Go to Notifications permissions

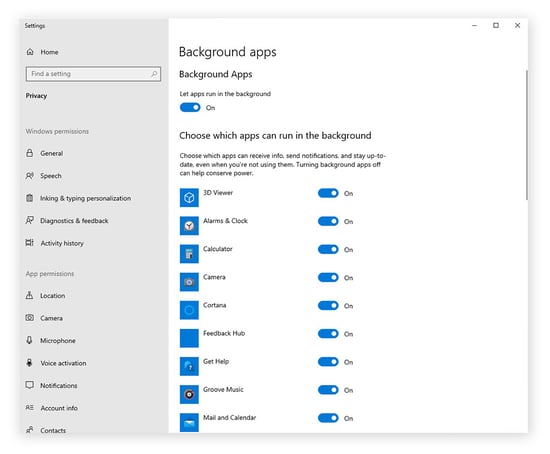click(x=59, y=386)
